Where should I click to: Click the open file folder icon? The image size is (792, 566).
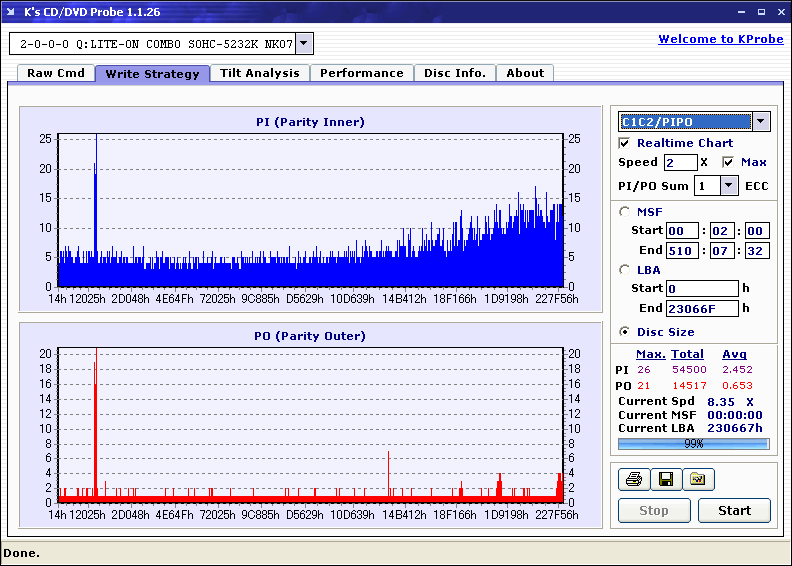click(698, 479)
